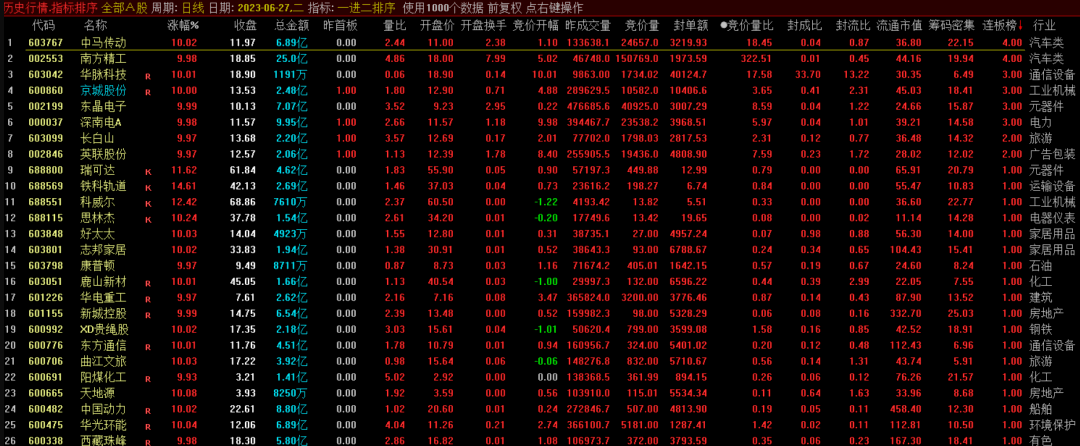This screenshot has width=1080, height=446.
Task: Click the 广告包装 industry cell
Action: tap(1052, 153)
